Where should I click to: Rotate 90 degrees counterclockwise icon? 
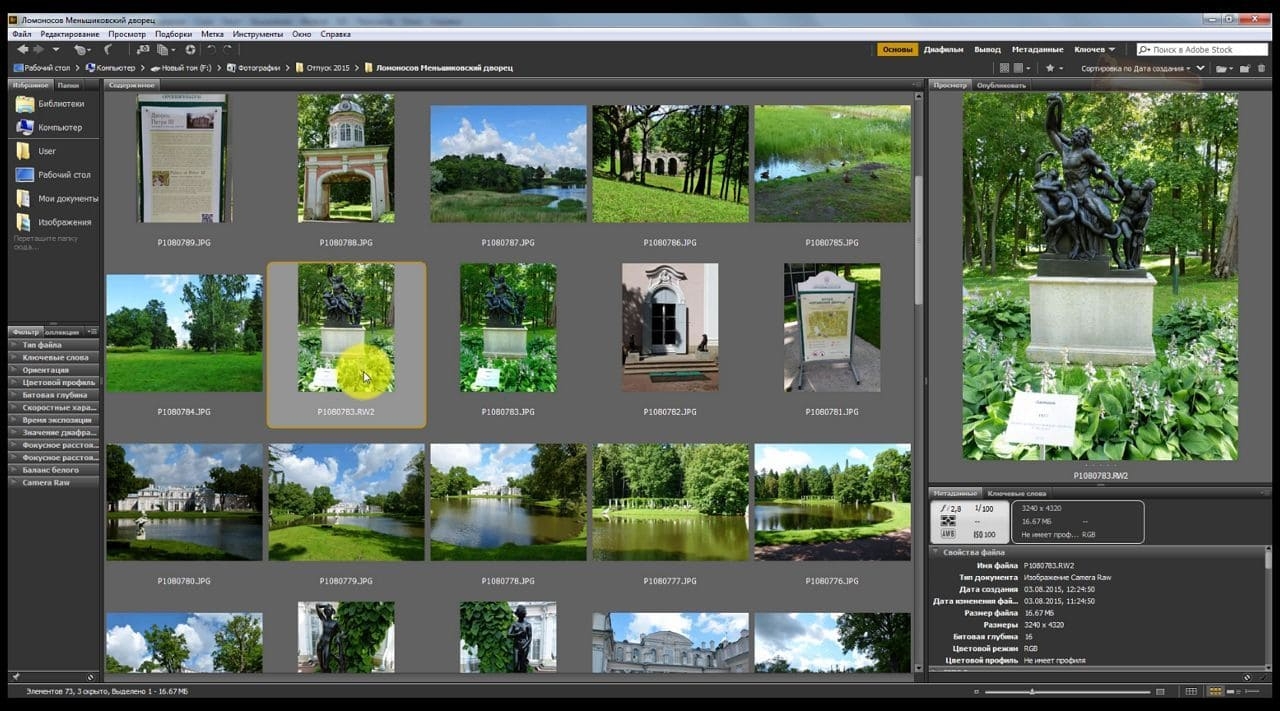point(211,49)
